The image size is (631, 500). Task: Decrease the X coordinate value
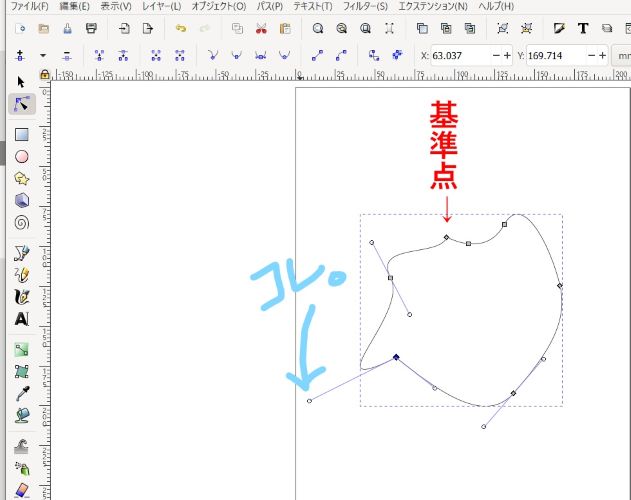[496, 56]
